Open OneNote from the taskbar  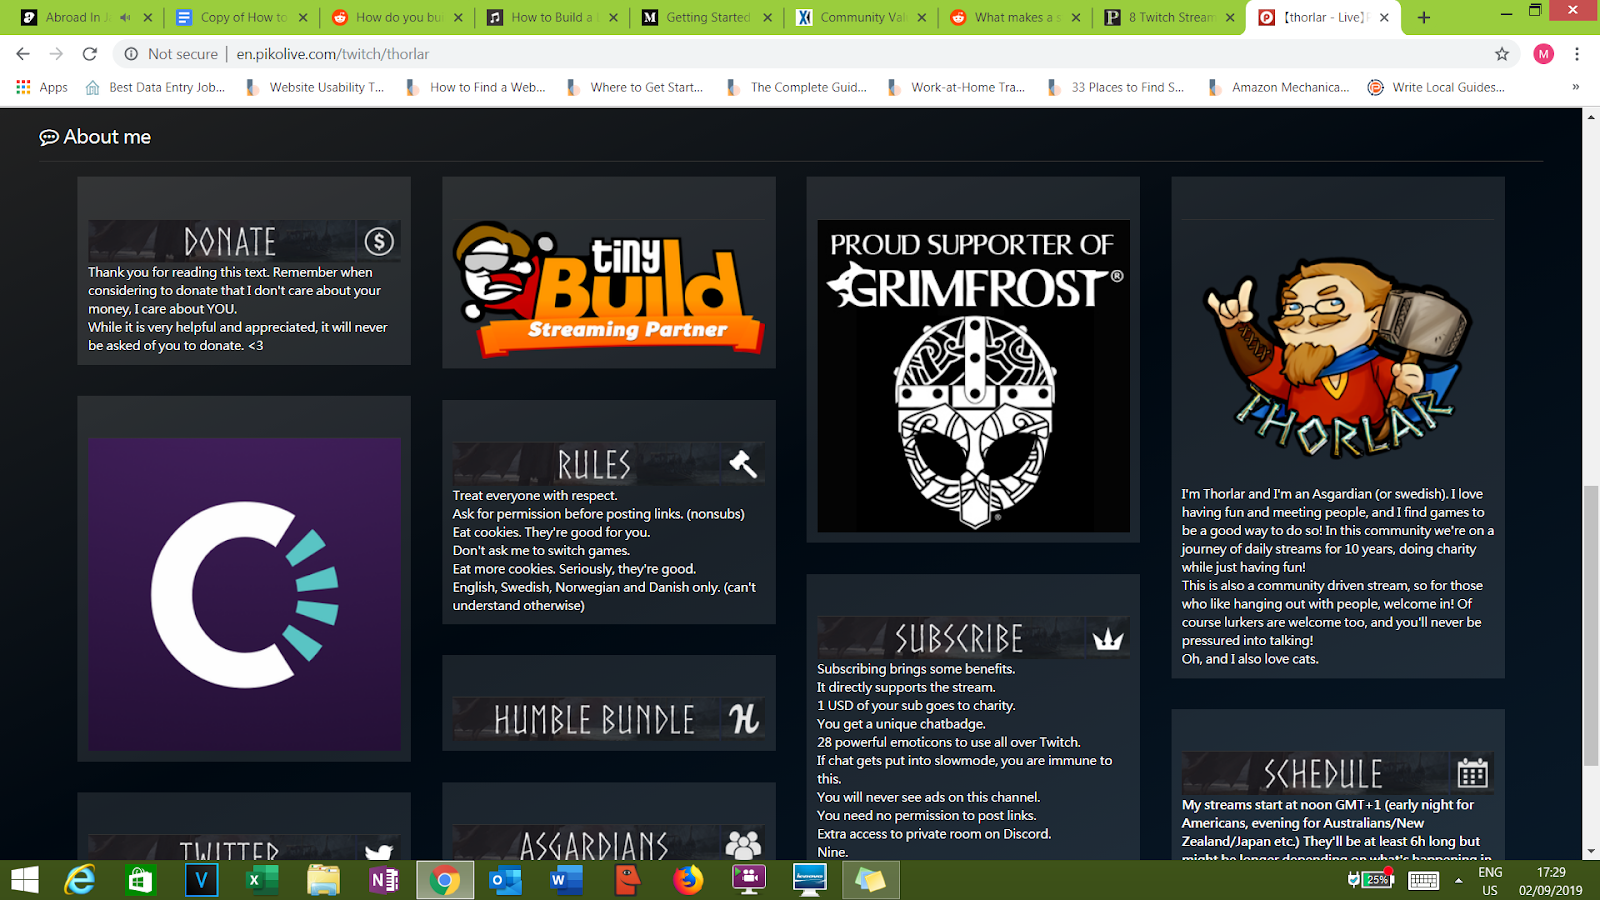click(384, 880)
